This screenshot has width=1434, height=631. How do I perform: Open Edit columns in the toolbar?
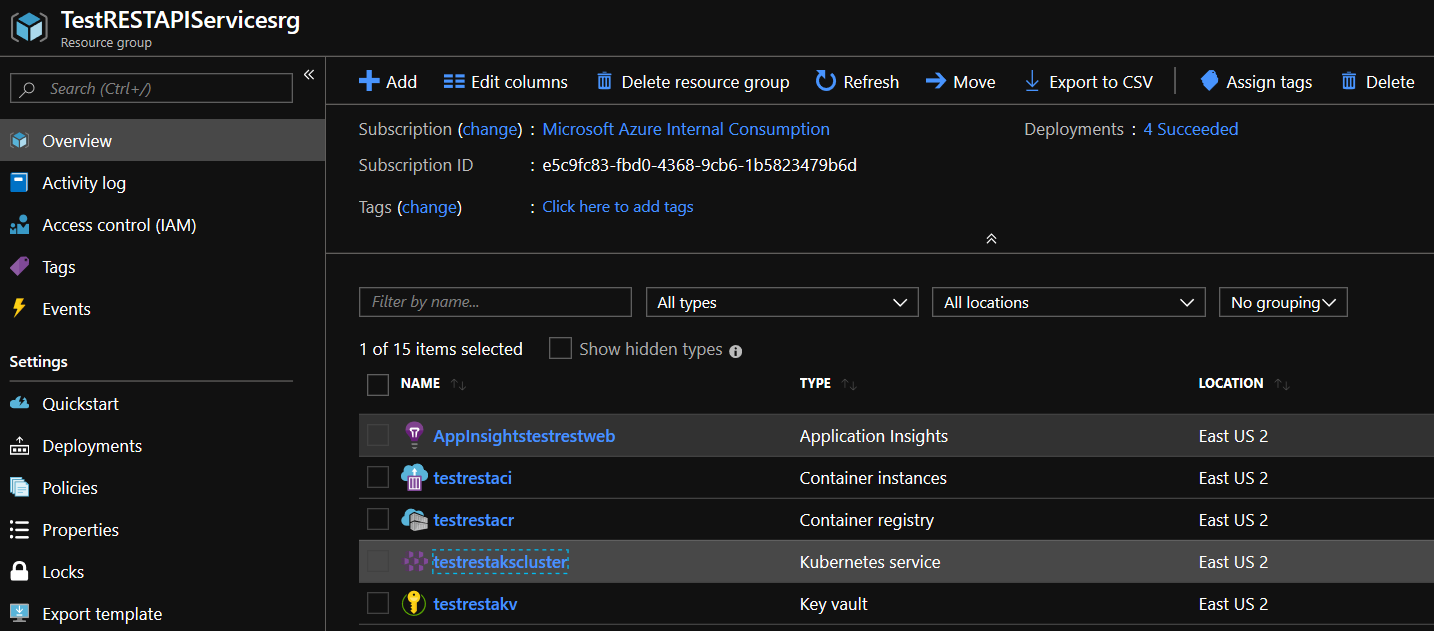pyautogui.click(x=505, y=82)
